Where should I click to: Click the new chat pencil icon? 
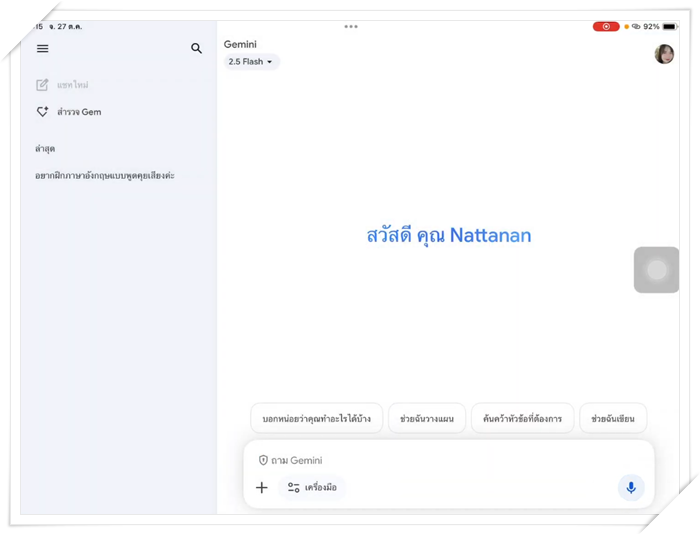42,85
